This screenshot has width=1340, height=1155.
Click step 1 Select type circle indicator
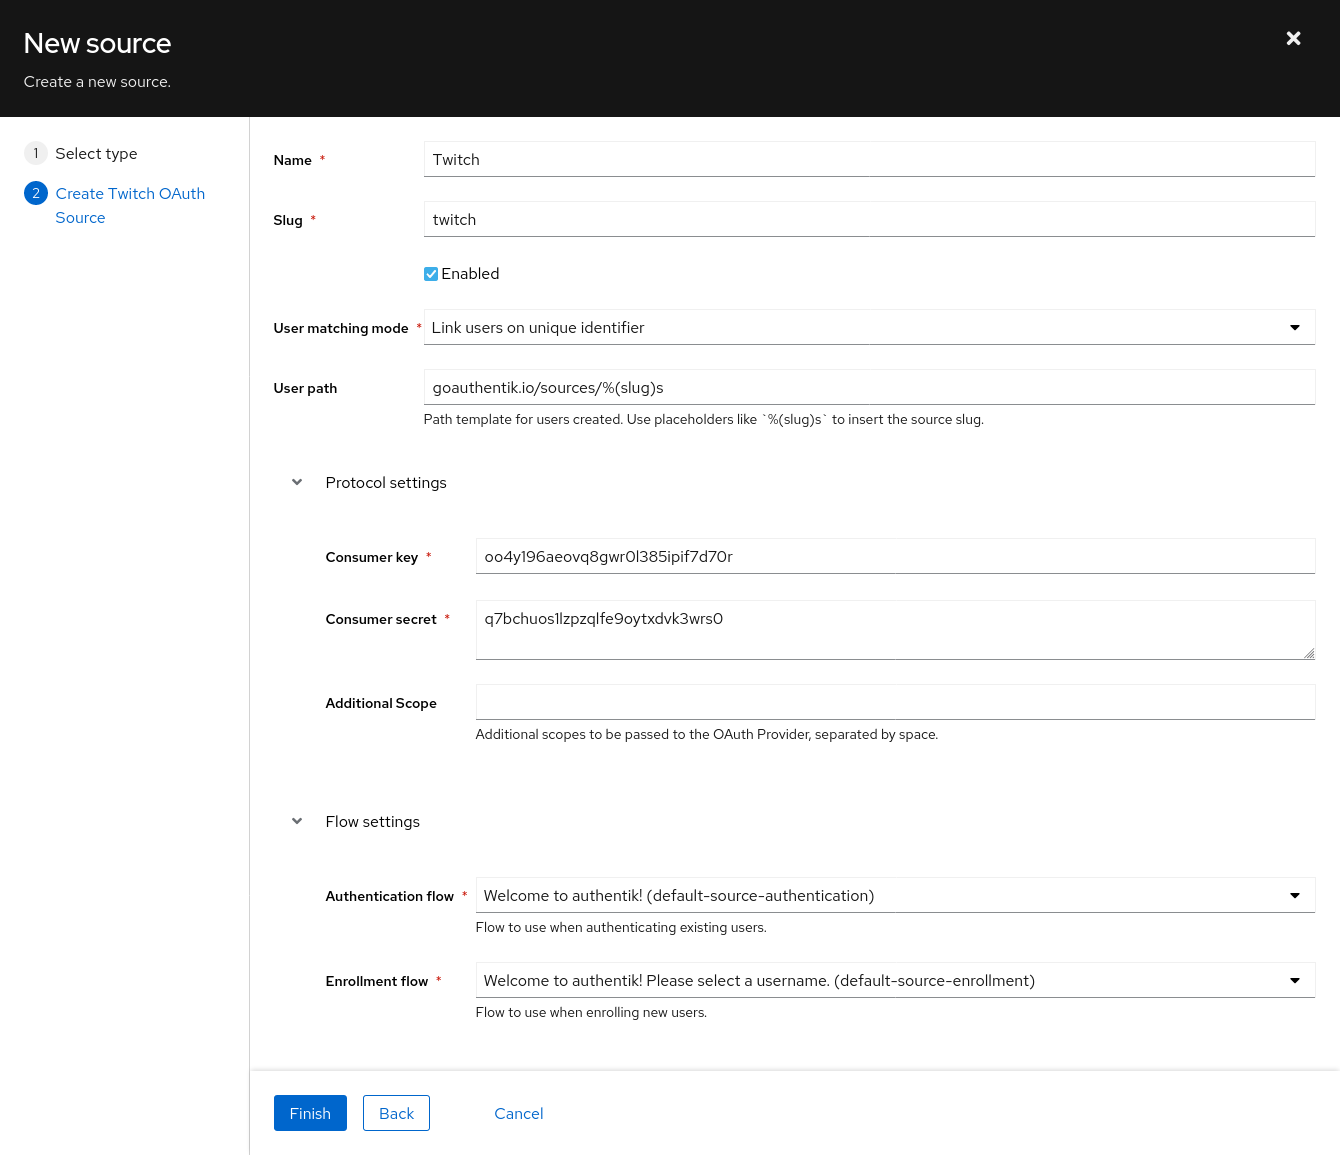tap(36, 153)
